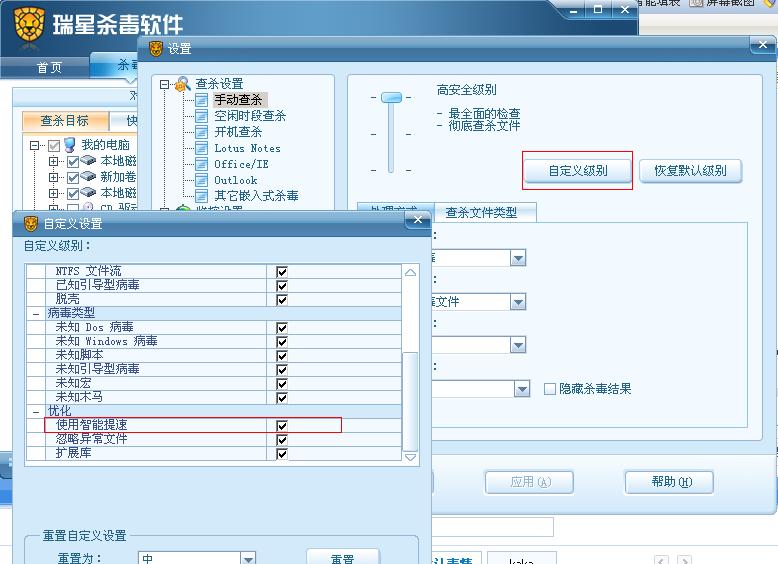Click the 重置 button

[343, 558]
